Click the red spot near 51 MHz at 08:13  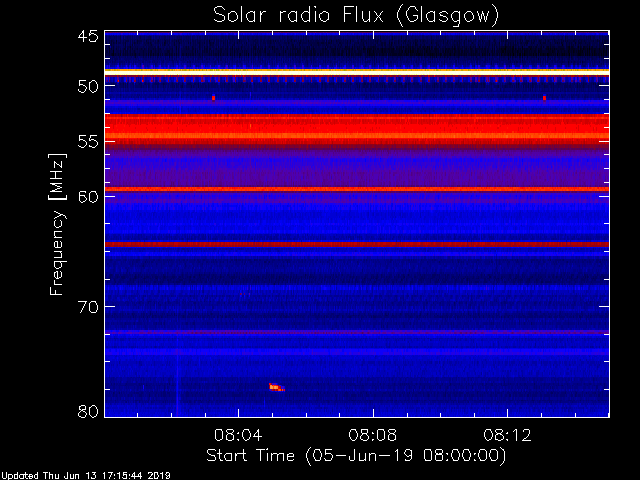[x=544, y=98]
